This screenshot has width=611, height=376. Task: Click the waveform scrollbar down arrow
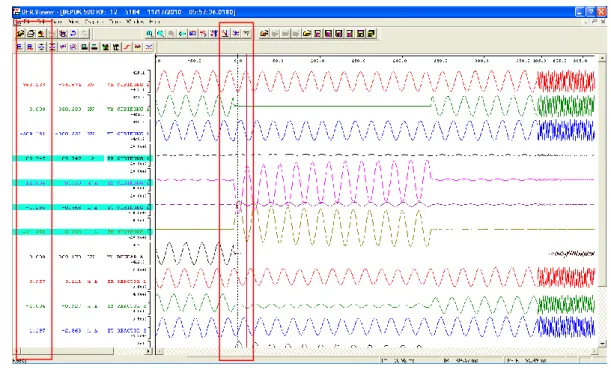click(x=602, y=344)
